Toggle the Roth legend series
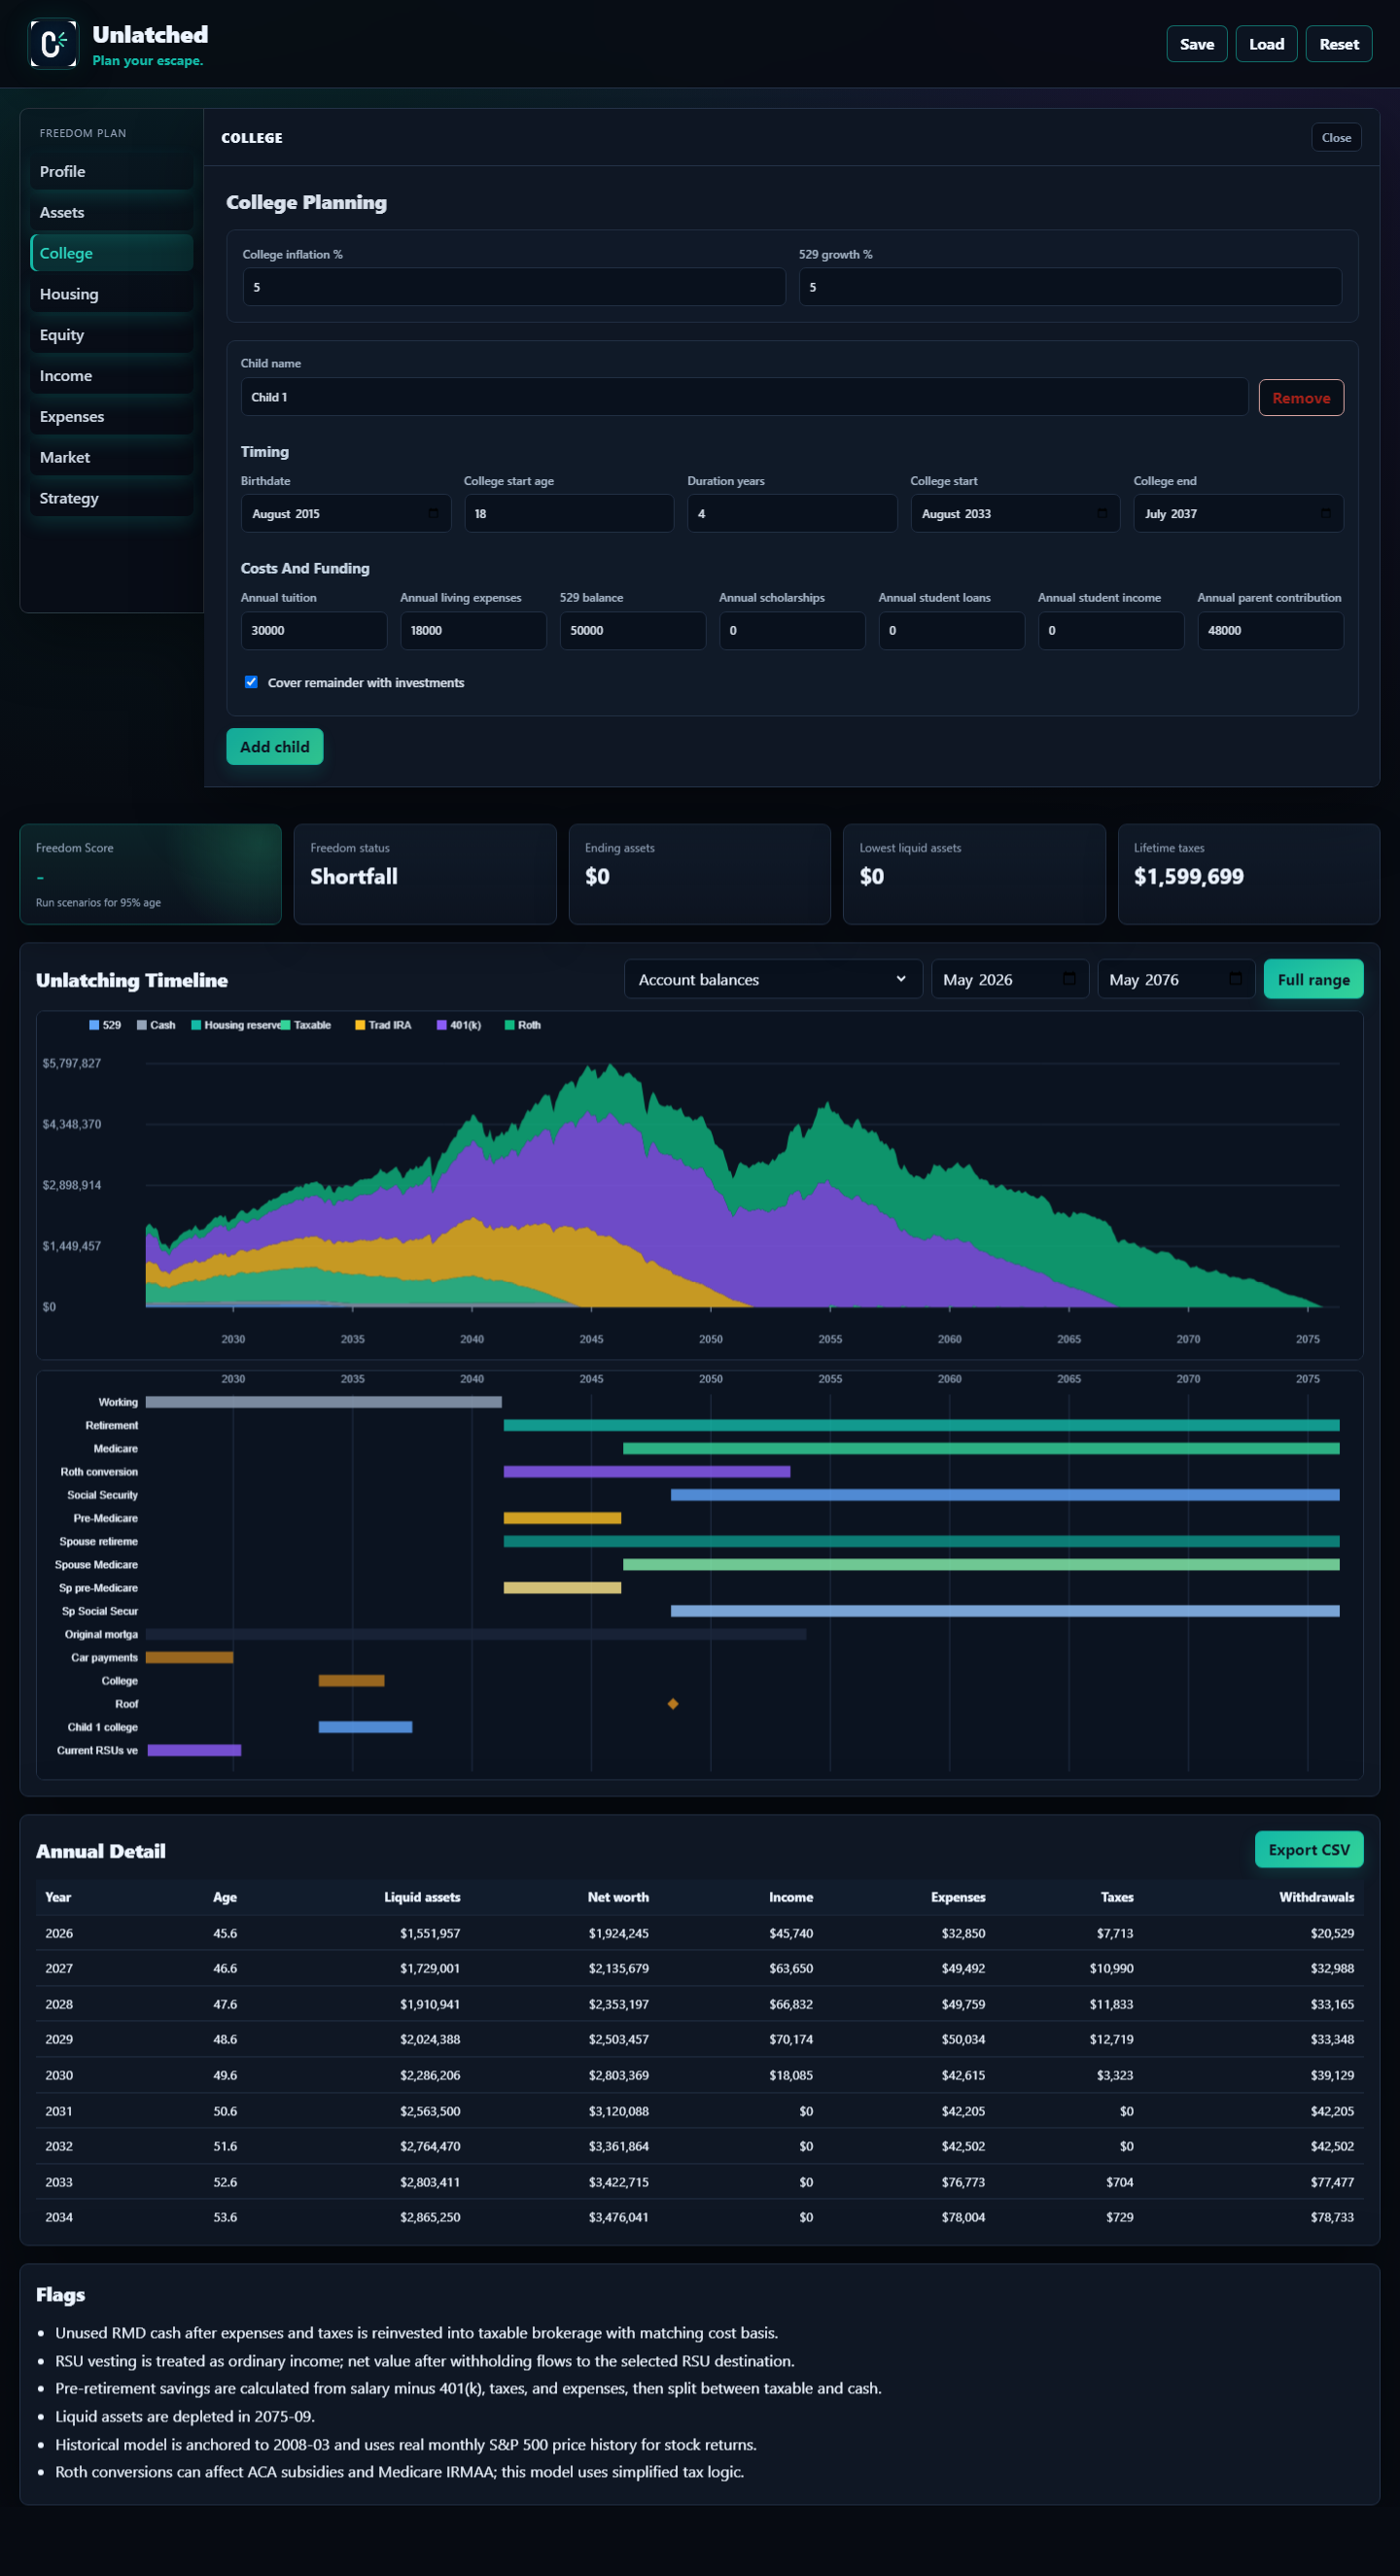 pyautogui.click(x=522, y=1025)
